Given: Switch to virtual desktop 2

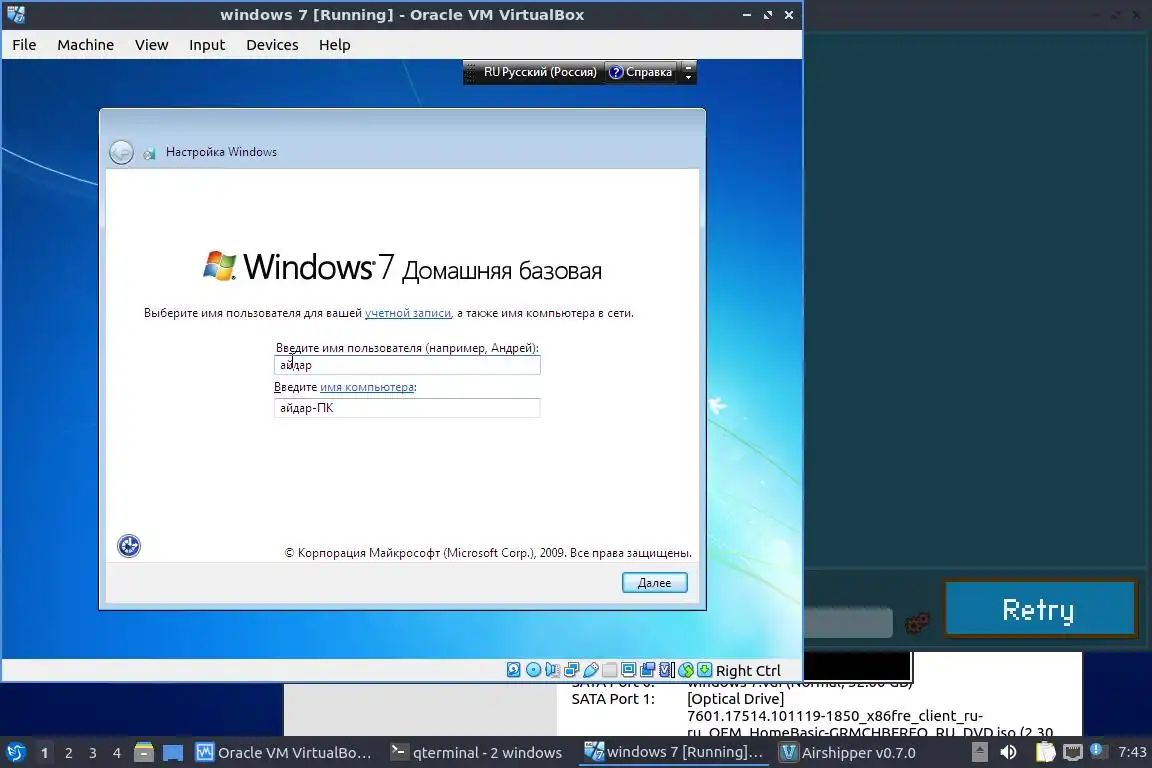Looking at the screenshot, I should pyautogui.click(x=68, y=753).
